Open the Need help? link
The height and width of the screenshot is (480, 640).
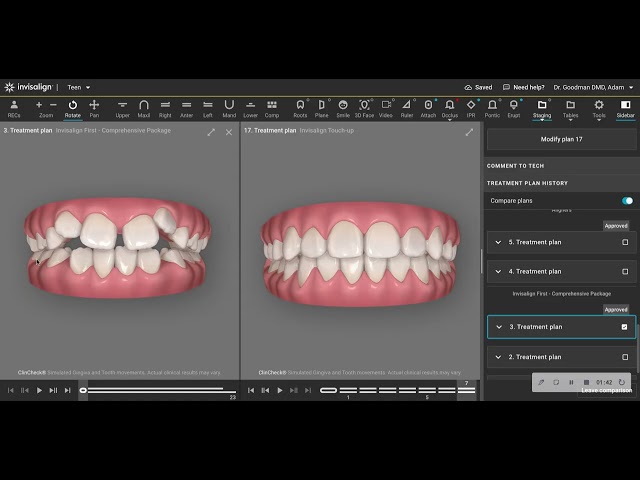coord(524,87)
